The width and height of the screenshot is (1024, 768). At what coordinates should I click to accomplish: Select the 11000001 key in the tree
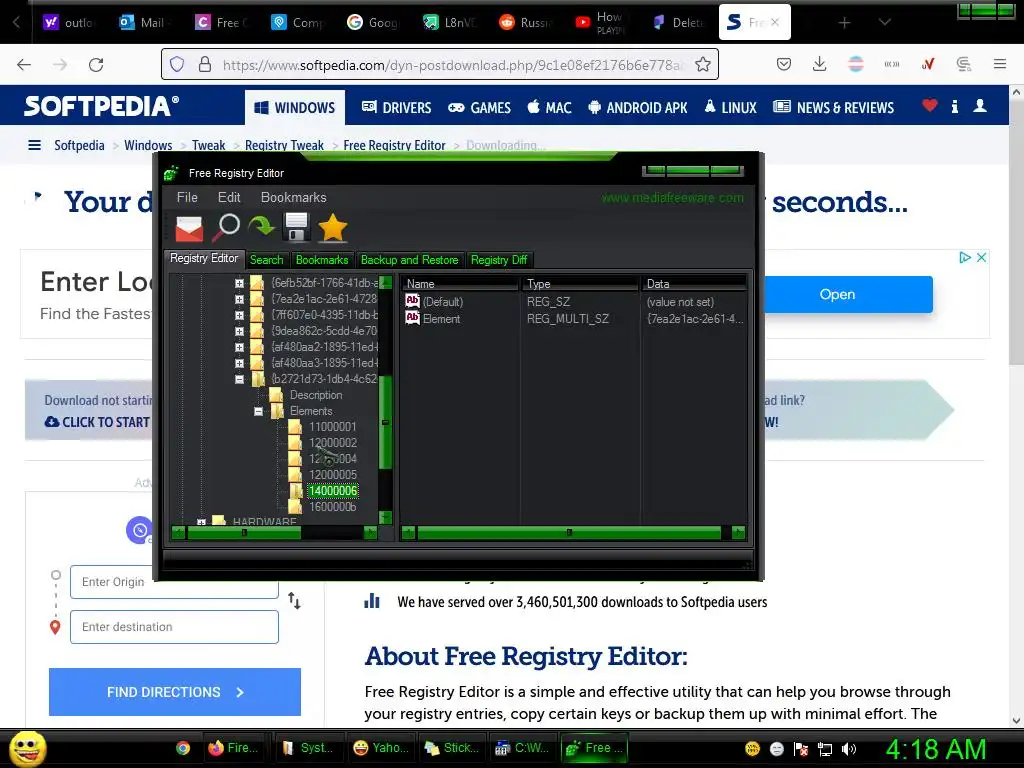332,426
